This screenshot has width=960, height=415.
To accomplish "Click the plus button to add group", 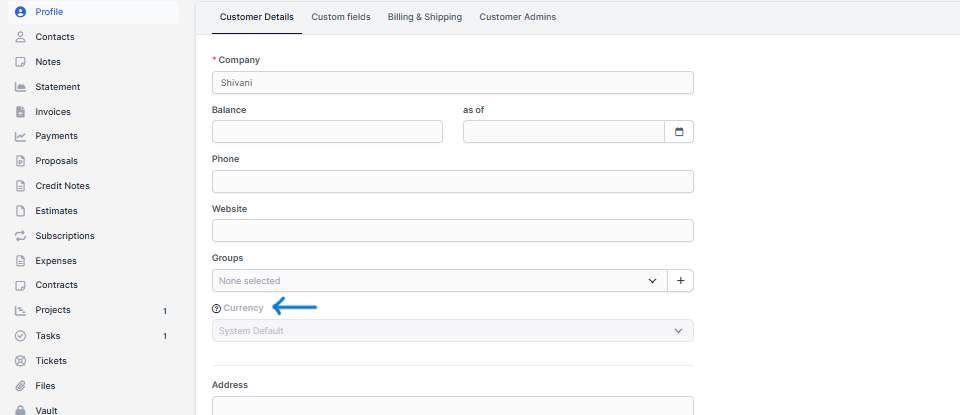I will click(680, 281).
